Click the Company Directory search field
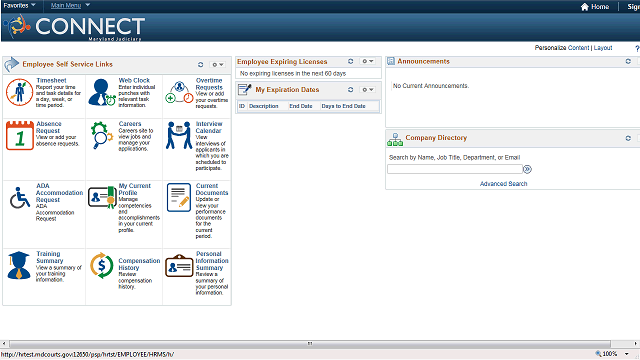The image size is (640, 360). pyautogui.click(x=455, y=169)
